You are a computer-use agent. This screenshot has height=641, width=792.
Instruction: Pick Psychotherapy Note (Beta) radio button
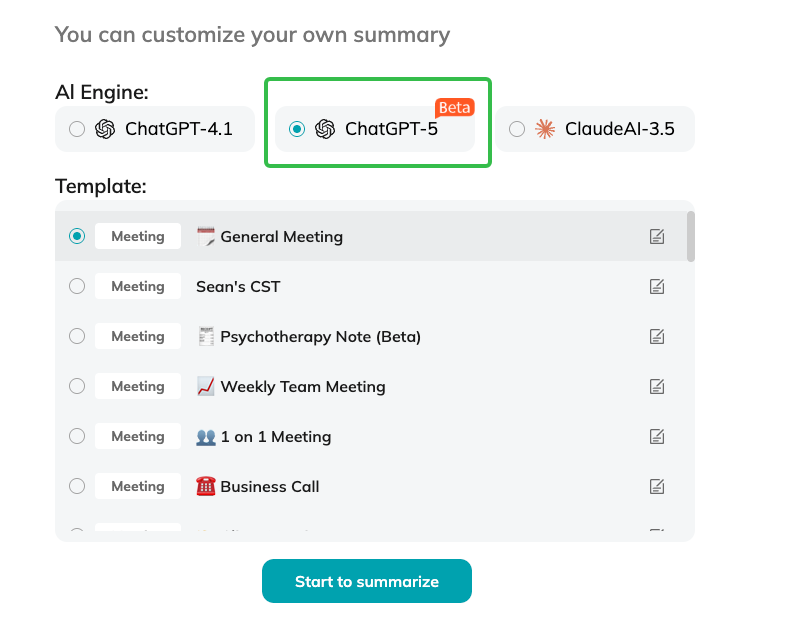click(77, 337)
